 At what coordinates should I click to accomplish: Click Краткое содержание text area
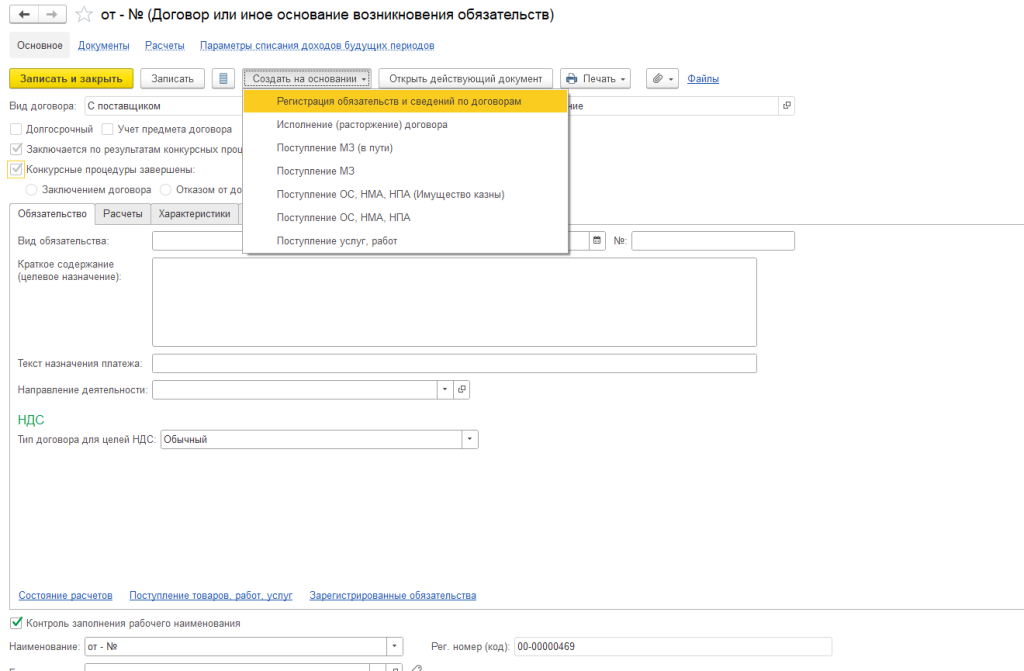coord(455,302)
